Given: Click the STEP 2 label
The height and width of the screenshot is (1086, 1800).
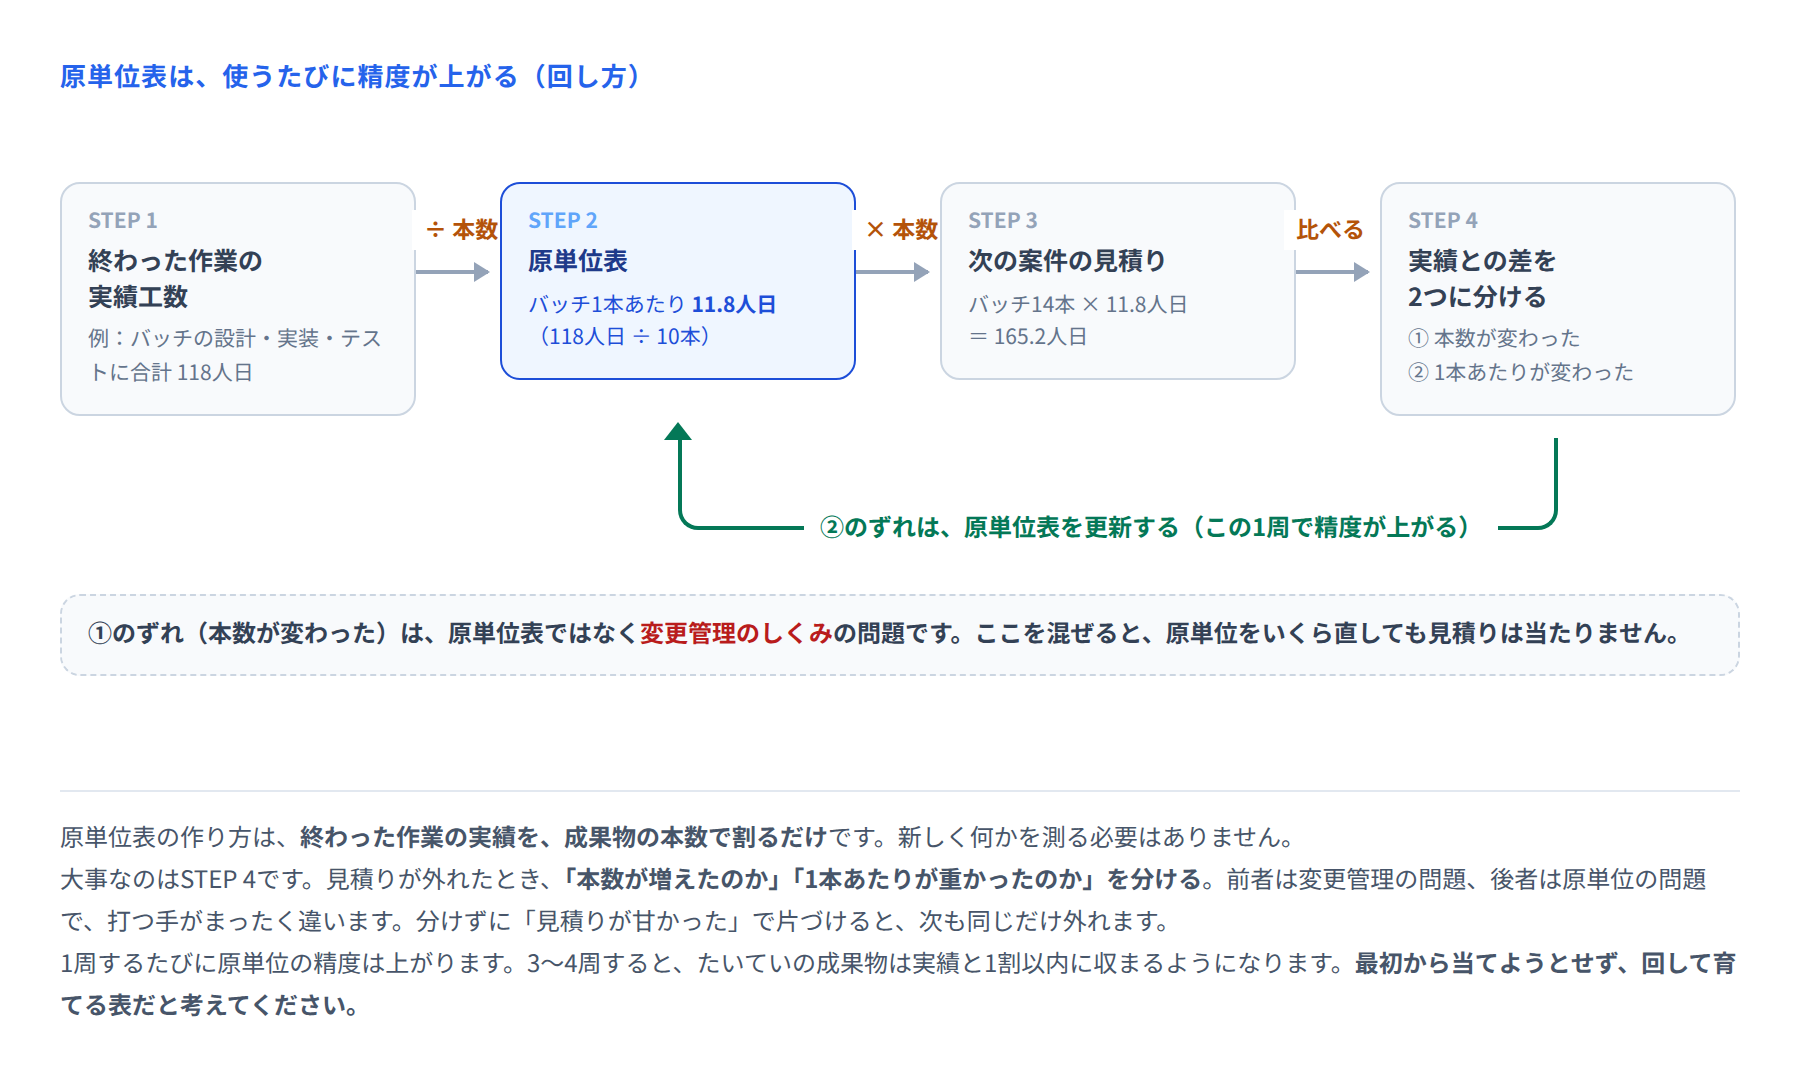Looking at the screenshot, I should click(x=562, y=221).
